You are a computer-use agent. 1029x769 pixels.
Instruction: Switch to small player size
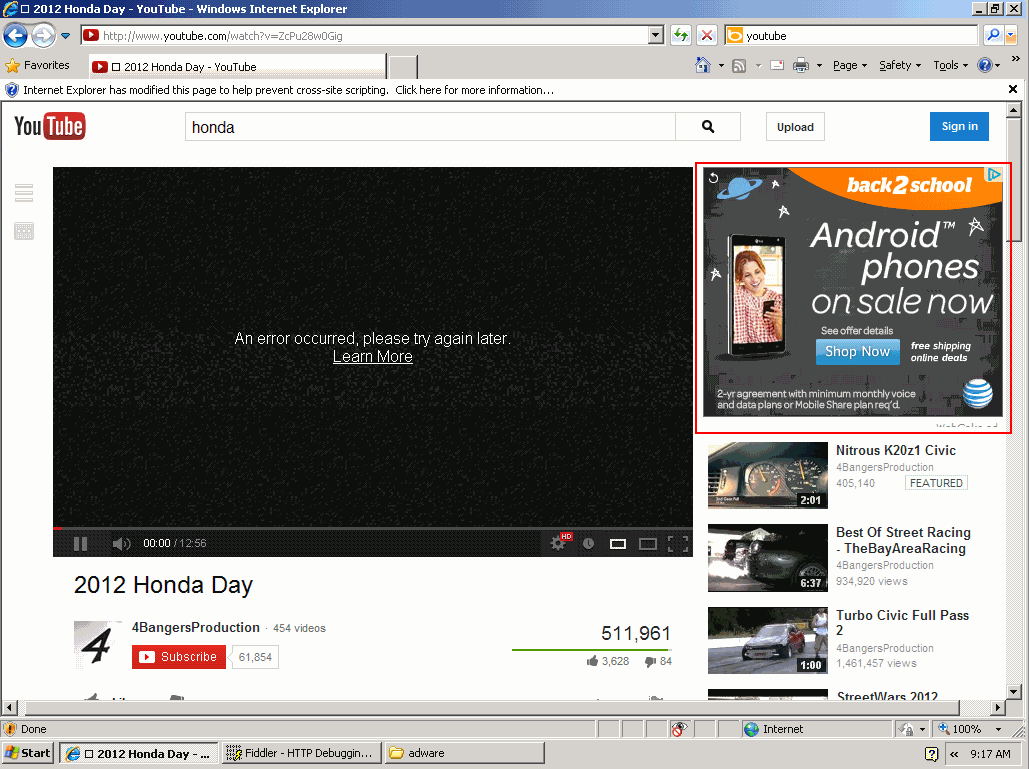(618, 544)
